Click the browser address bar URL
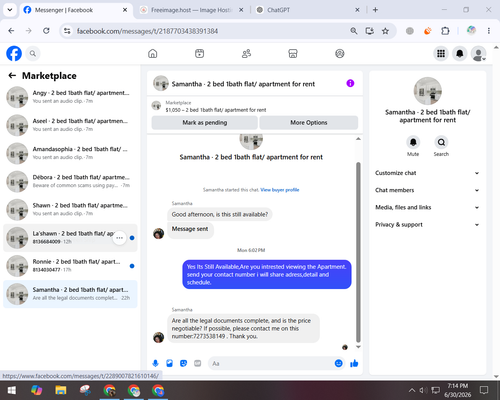The image size is (500, 400). coord(147,31)
